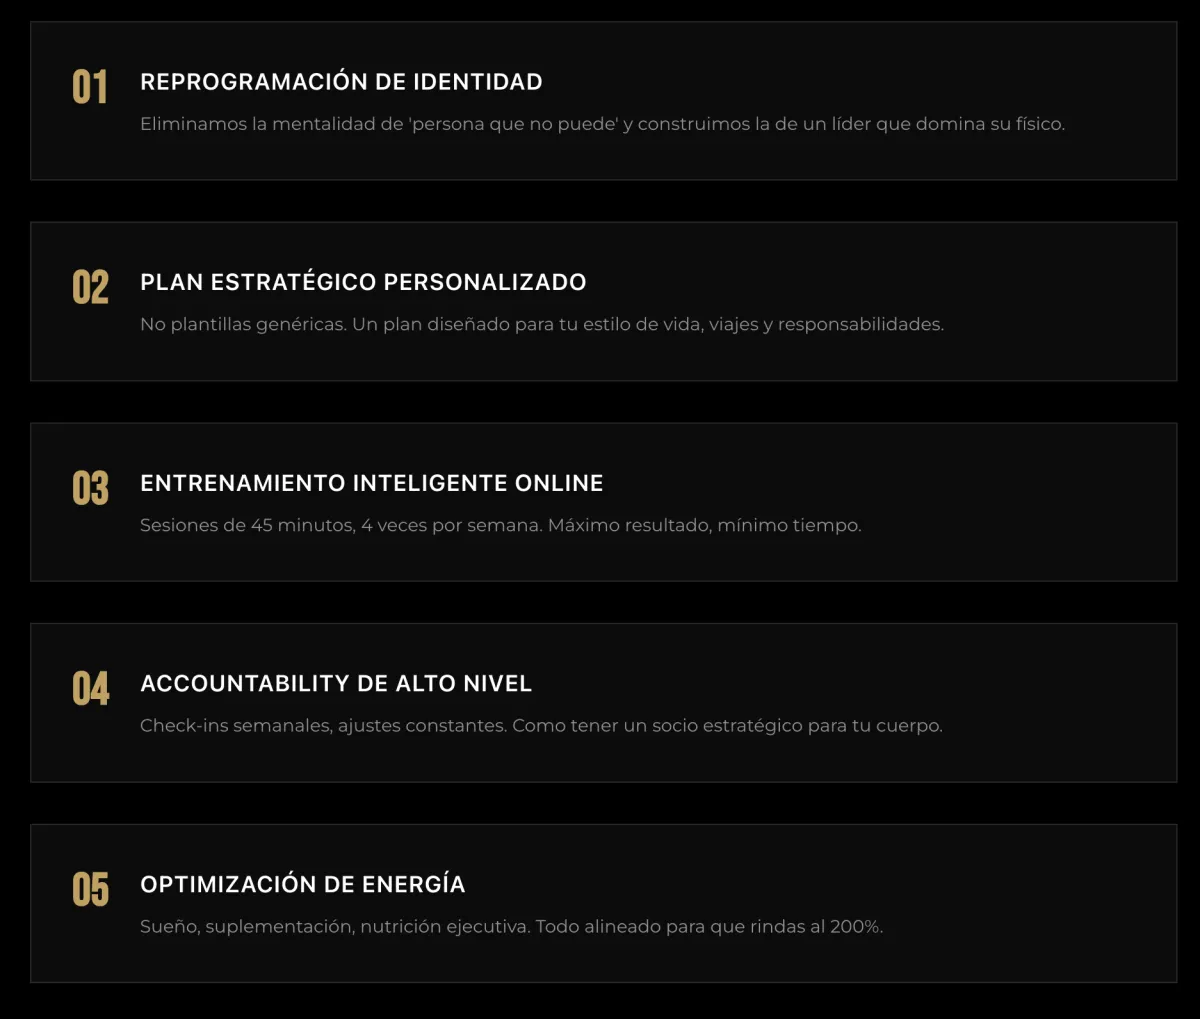
Task: Click the gold 02 step number
Action: pyautogui.click(x=90, y=287)
